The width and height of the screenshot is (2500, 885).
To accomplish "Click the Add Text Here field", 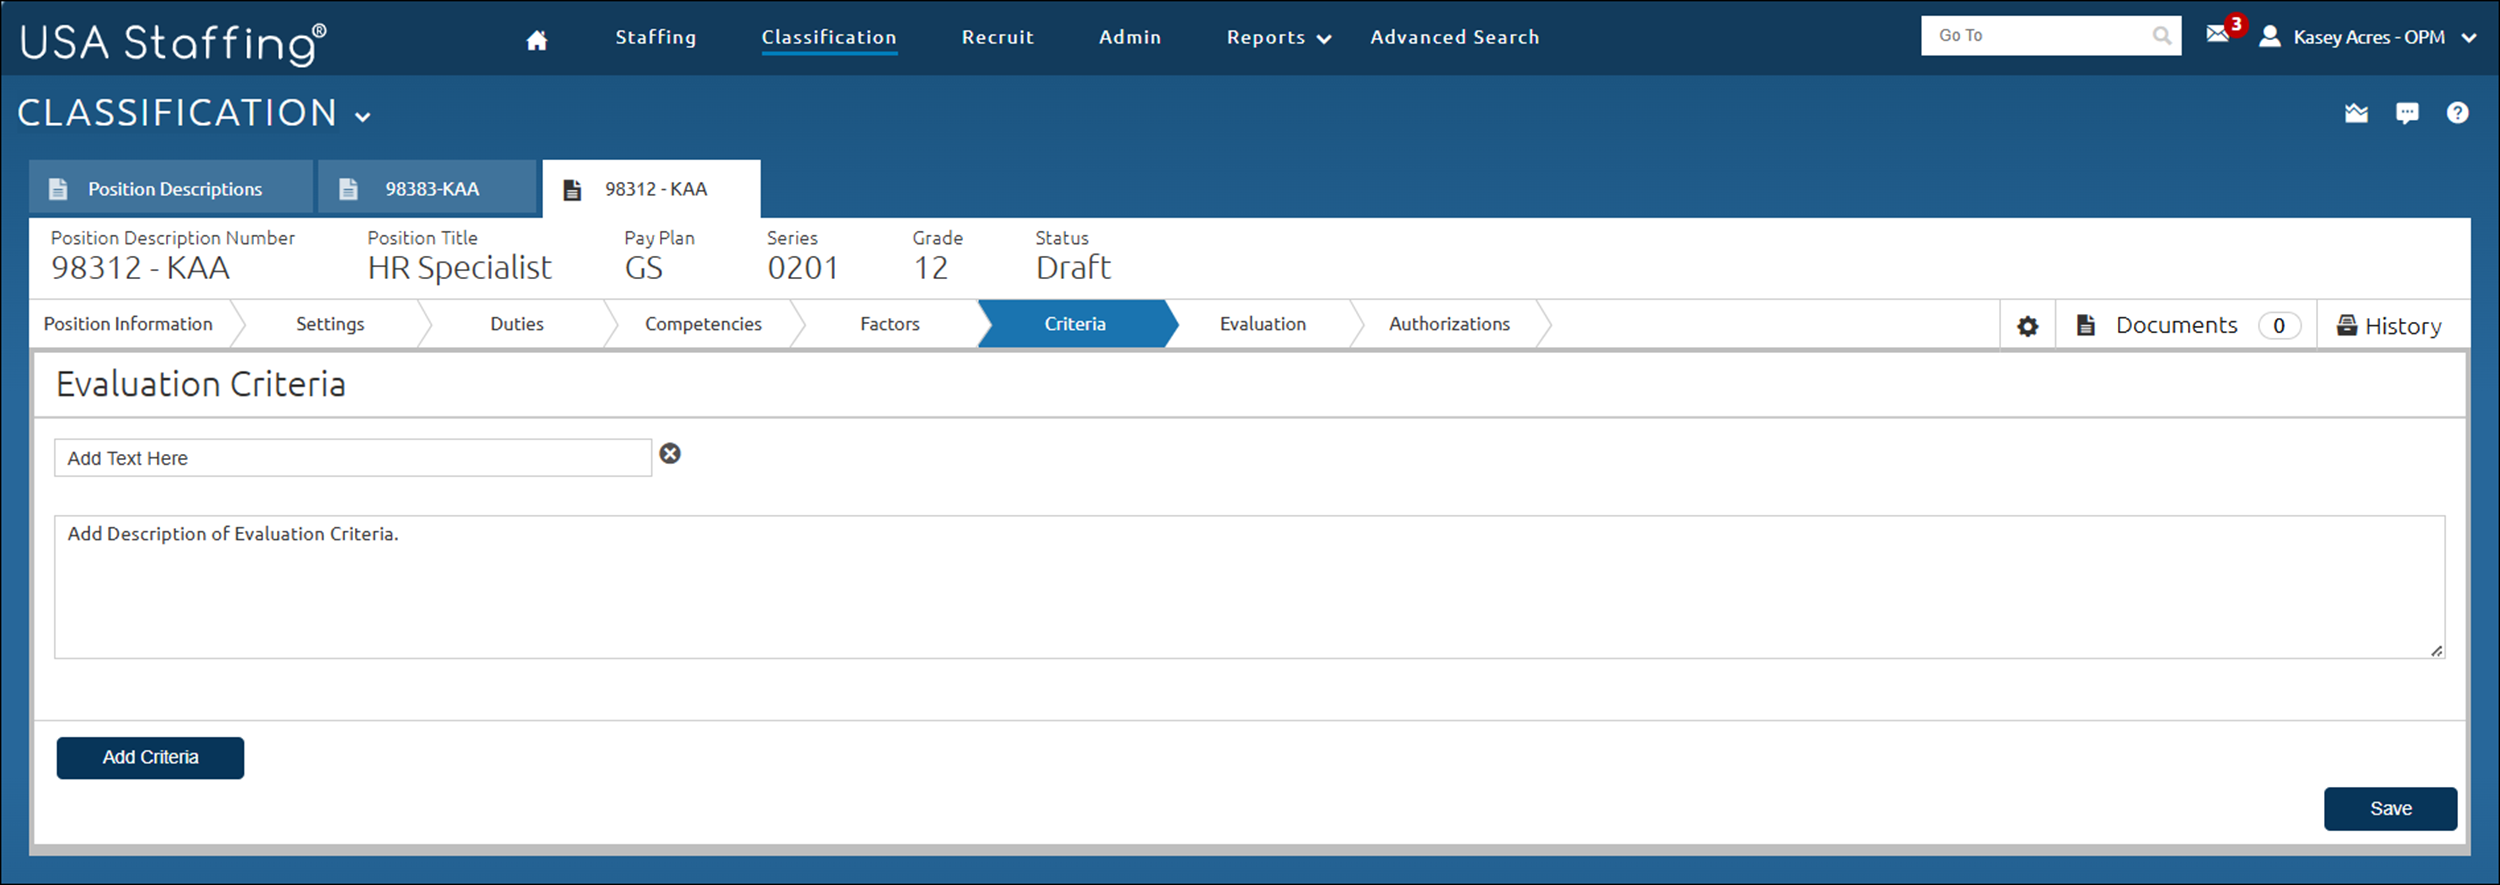I will [353, 458].
